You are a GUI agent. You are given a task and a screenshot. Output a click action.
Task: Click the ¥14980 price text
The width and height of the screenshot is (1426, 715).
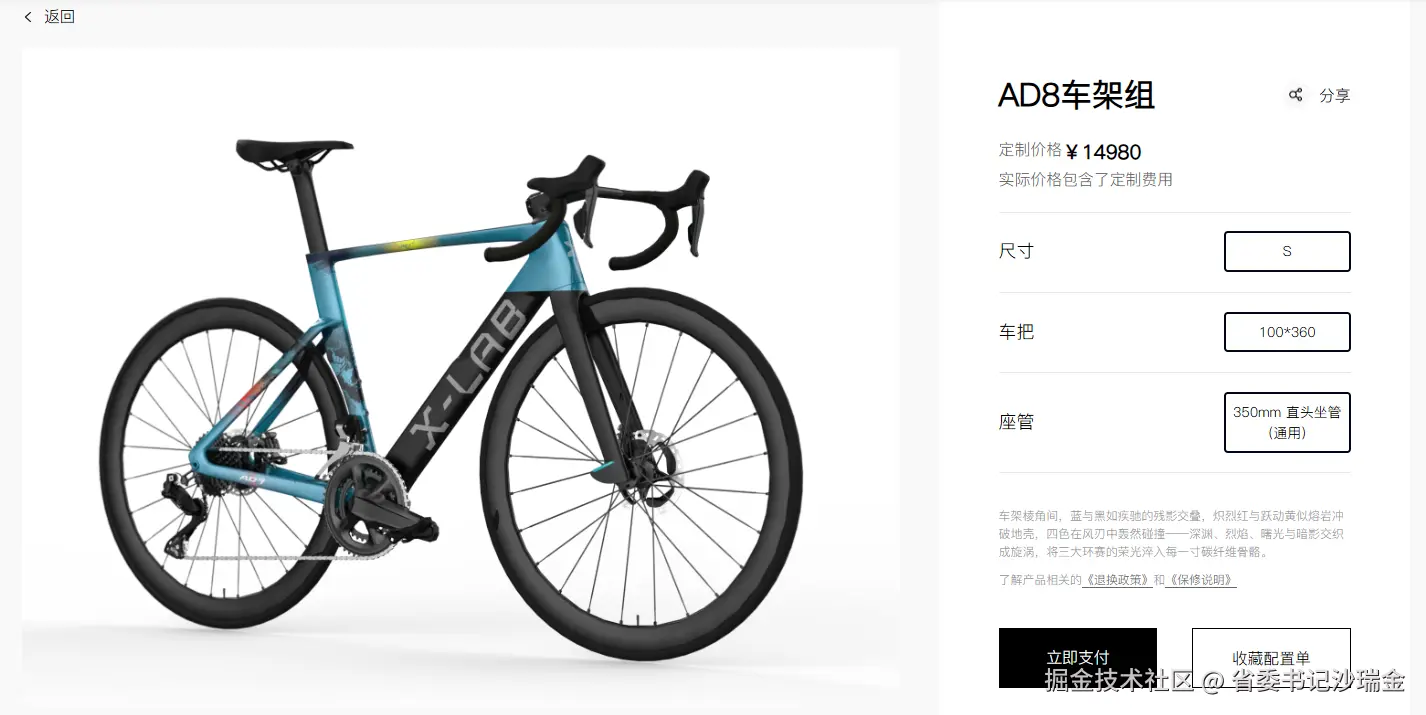pos(1104,152)
